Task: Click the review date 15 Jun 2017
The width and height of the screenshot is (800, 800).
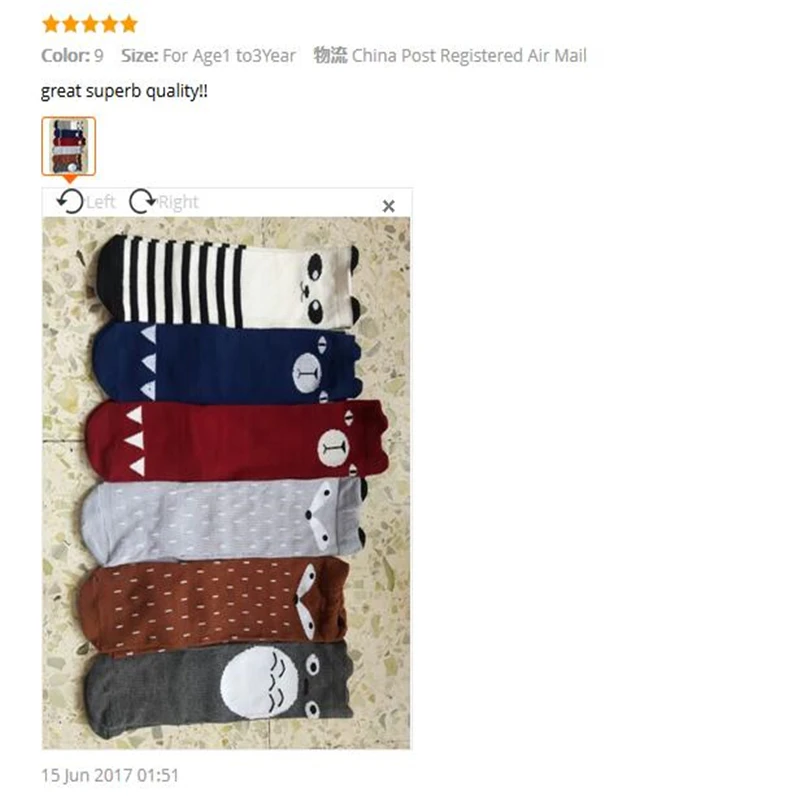Action: (x=110, y=776)
